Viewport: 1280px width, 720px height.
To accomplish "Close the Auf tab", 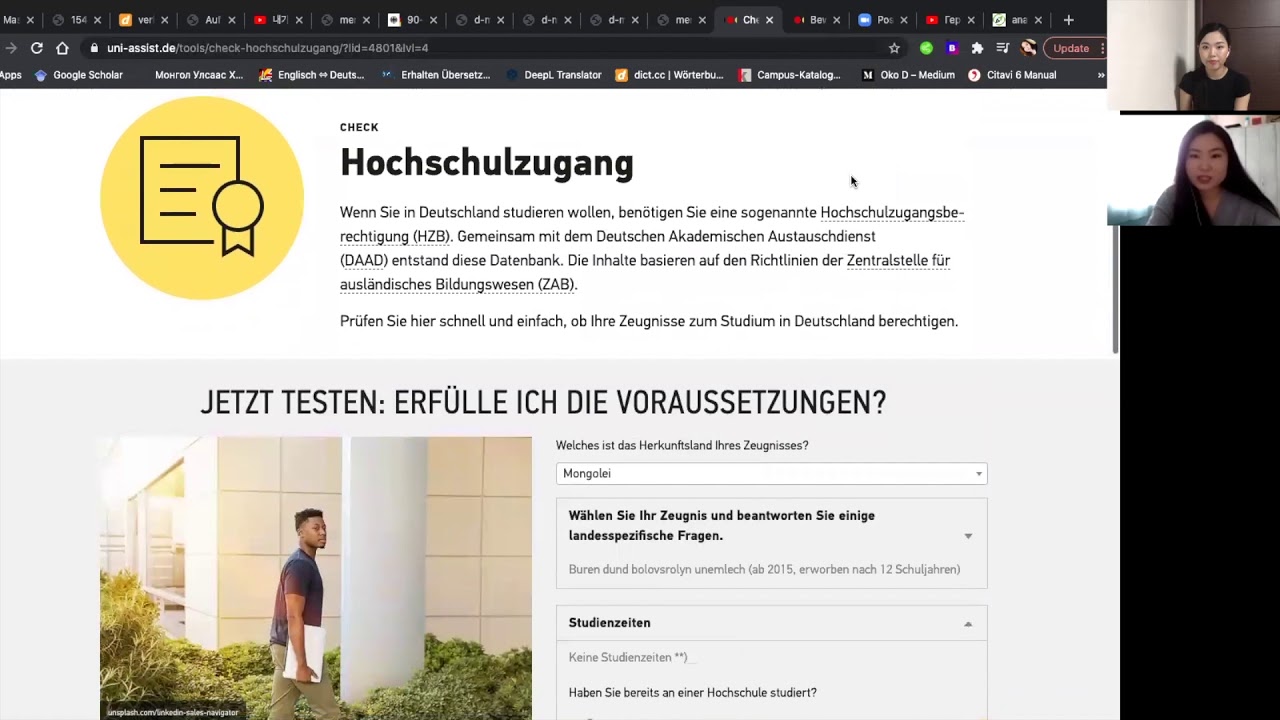I will [231, 20].
